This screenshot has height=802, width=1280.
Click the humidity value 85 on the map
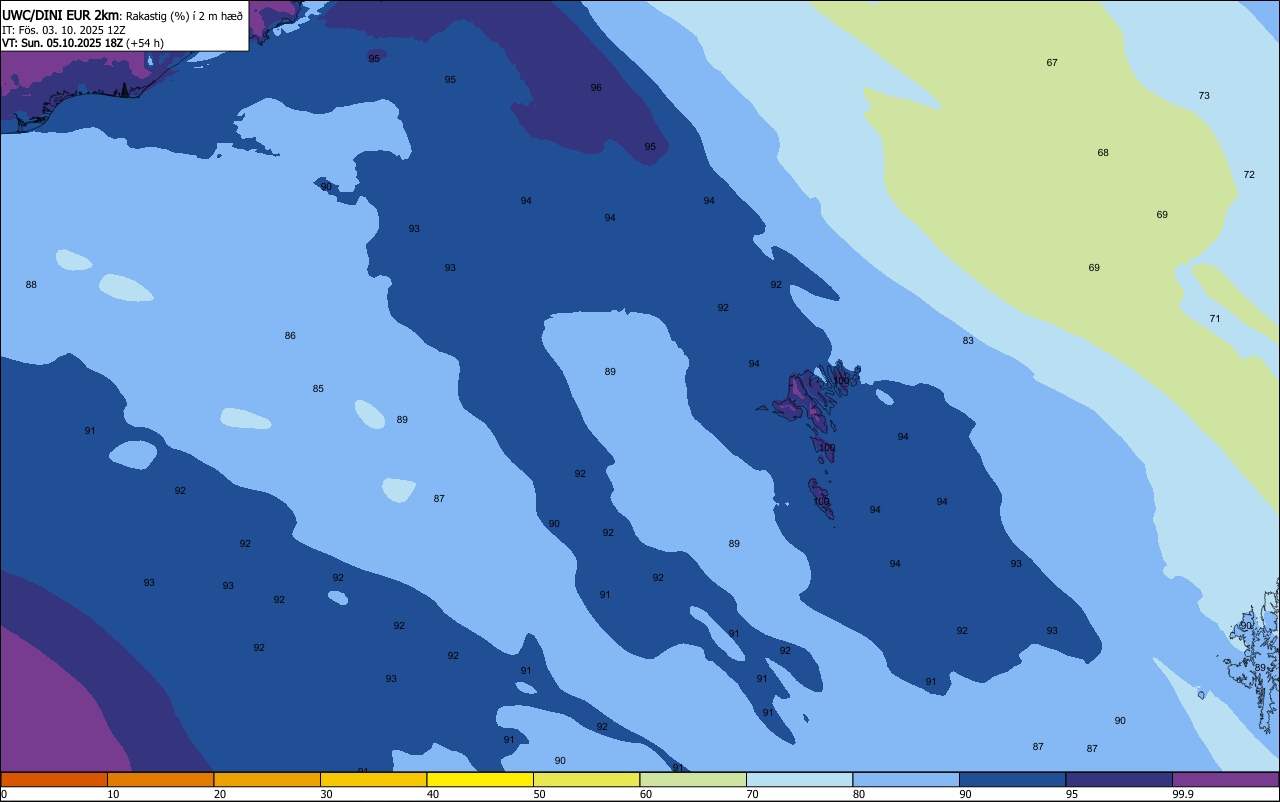318,389
